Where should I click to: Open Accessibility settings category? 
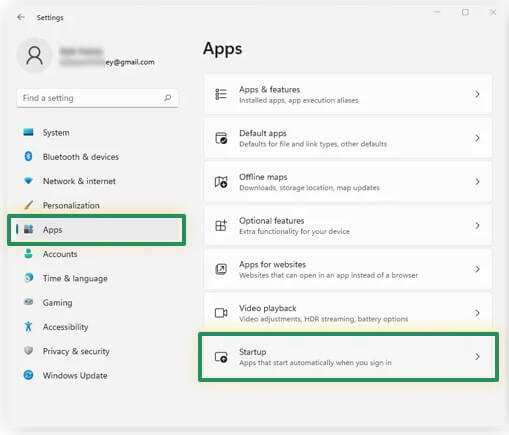(97, 327)
